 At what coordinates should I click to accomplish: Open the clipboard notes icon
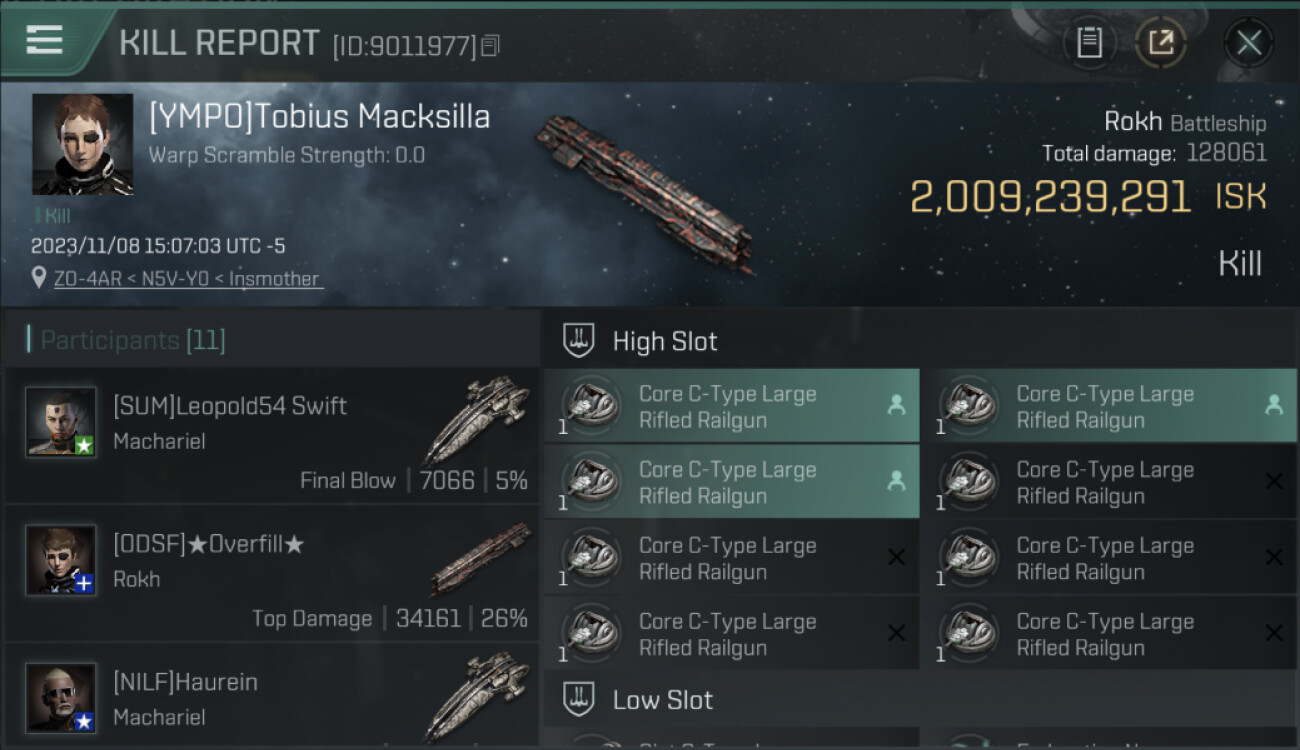(x=1089, y=43)
